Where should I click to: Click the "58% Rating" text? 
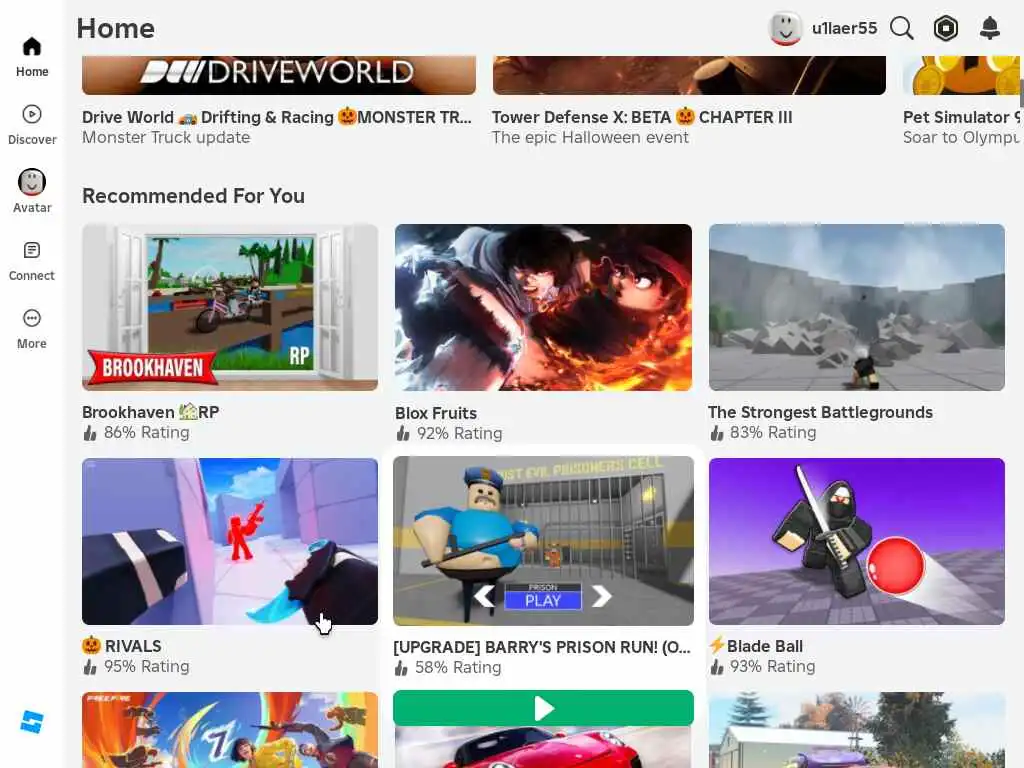coord(458,667)
